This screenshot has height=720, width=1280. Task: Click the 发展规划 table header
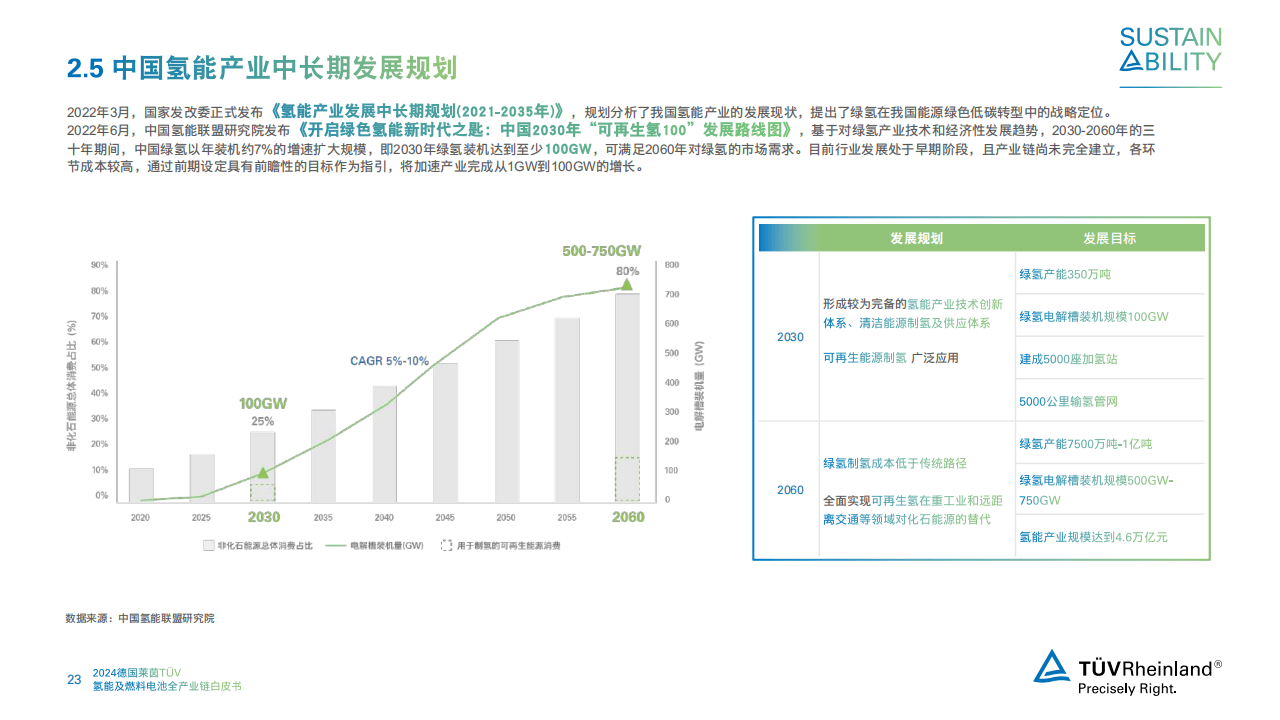click(x=916, y=238)
